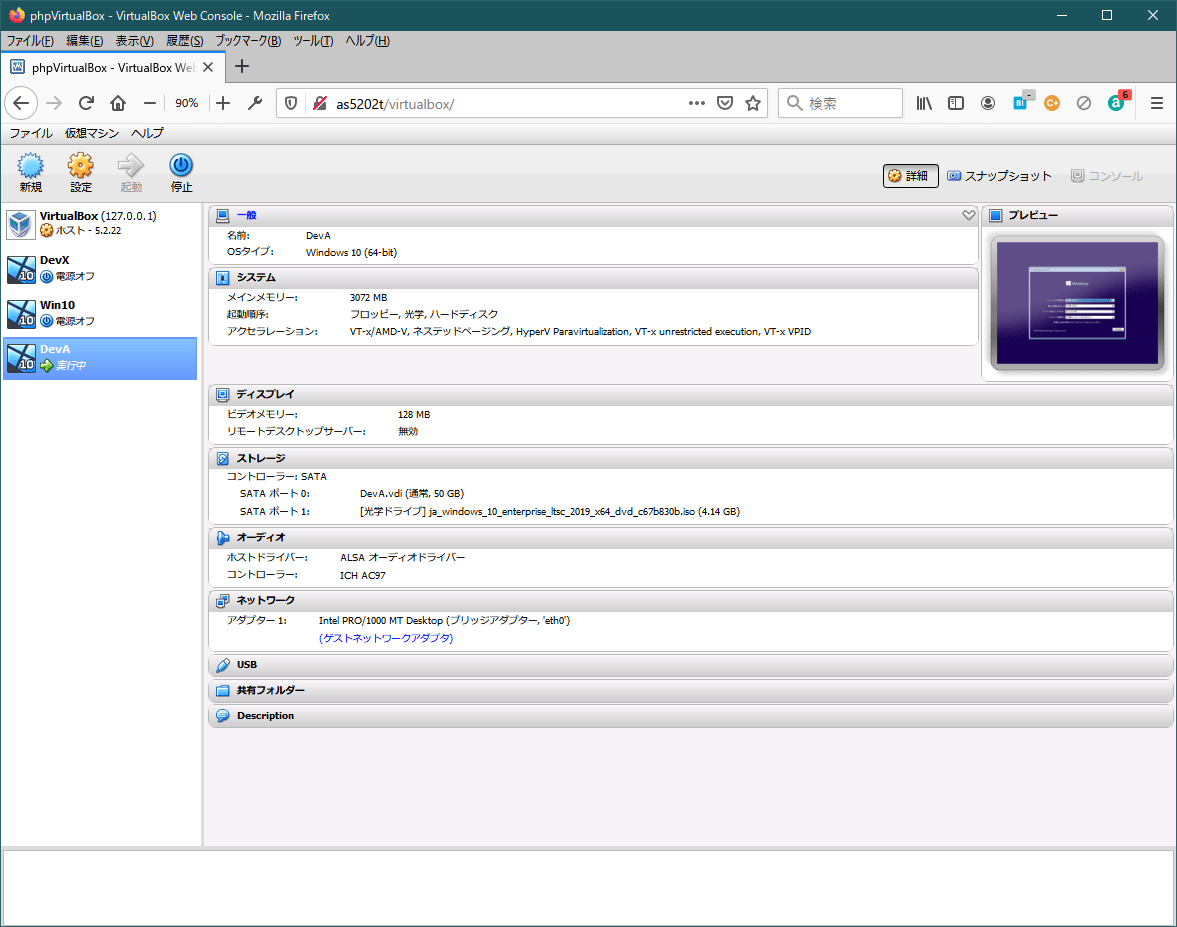
Task: Open the app ヘルプ menu
Action: 147,133
